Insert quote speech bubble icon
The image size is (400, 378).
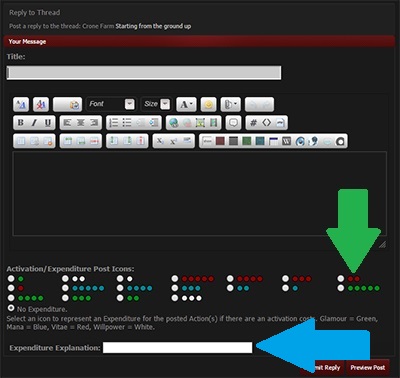click(x=233, y=123)
